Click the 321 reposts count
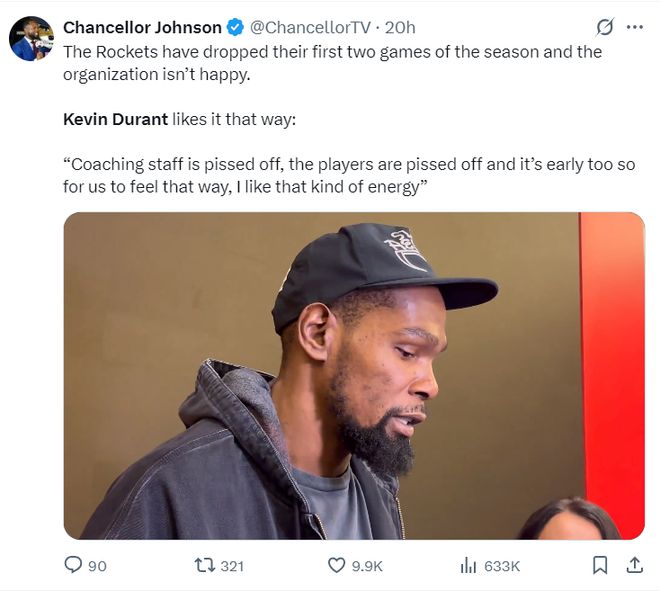The image size is (660, 591). pos(232,566)
